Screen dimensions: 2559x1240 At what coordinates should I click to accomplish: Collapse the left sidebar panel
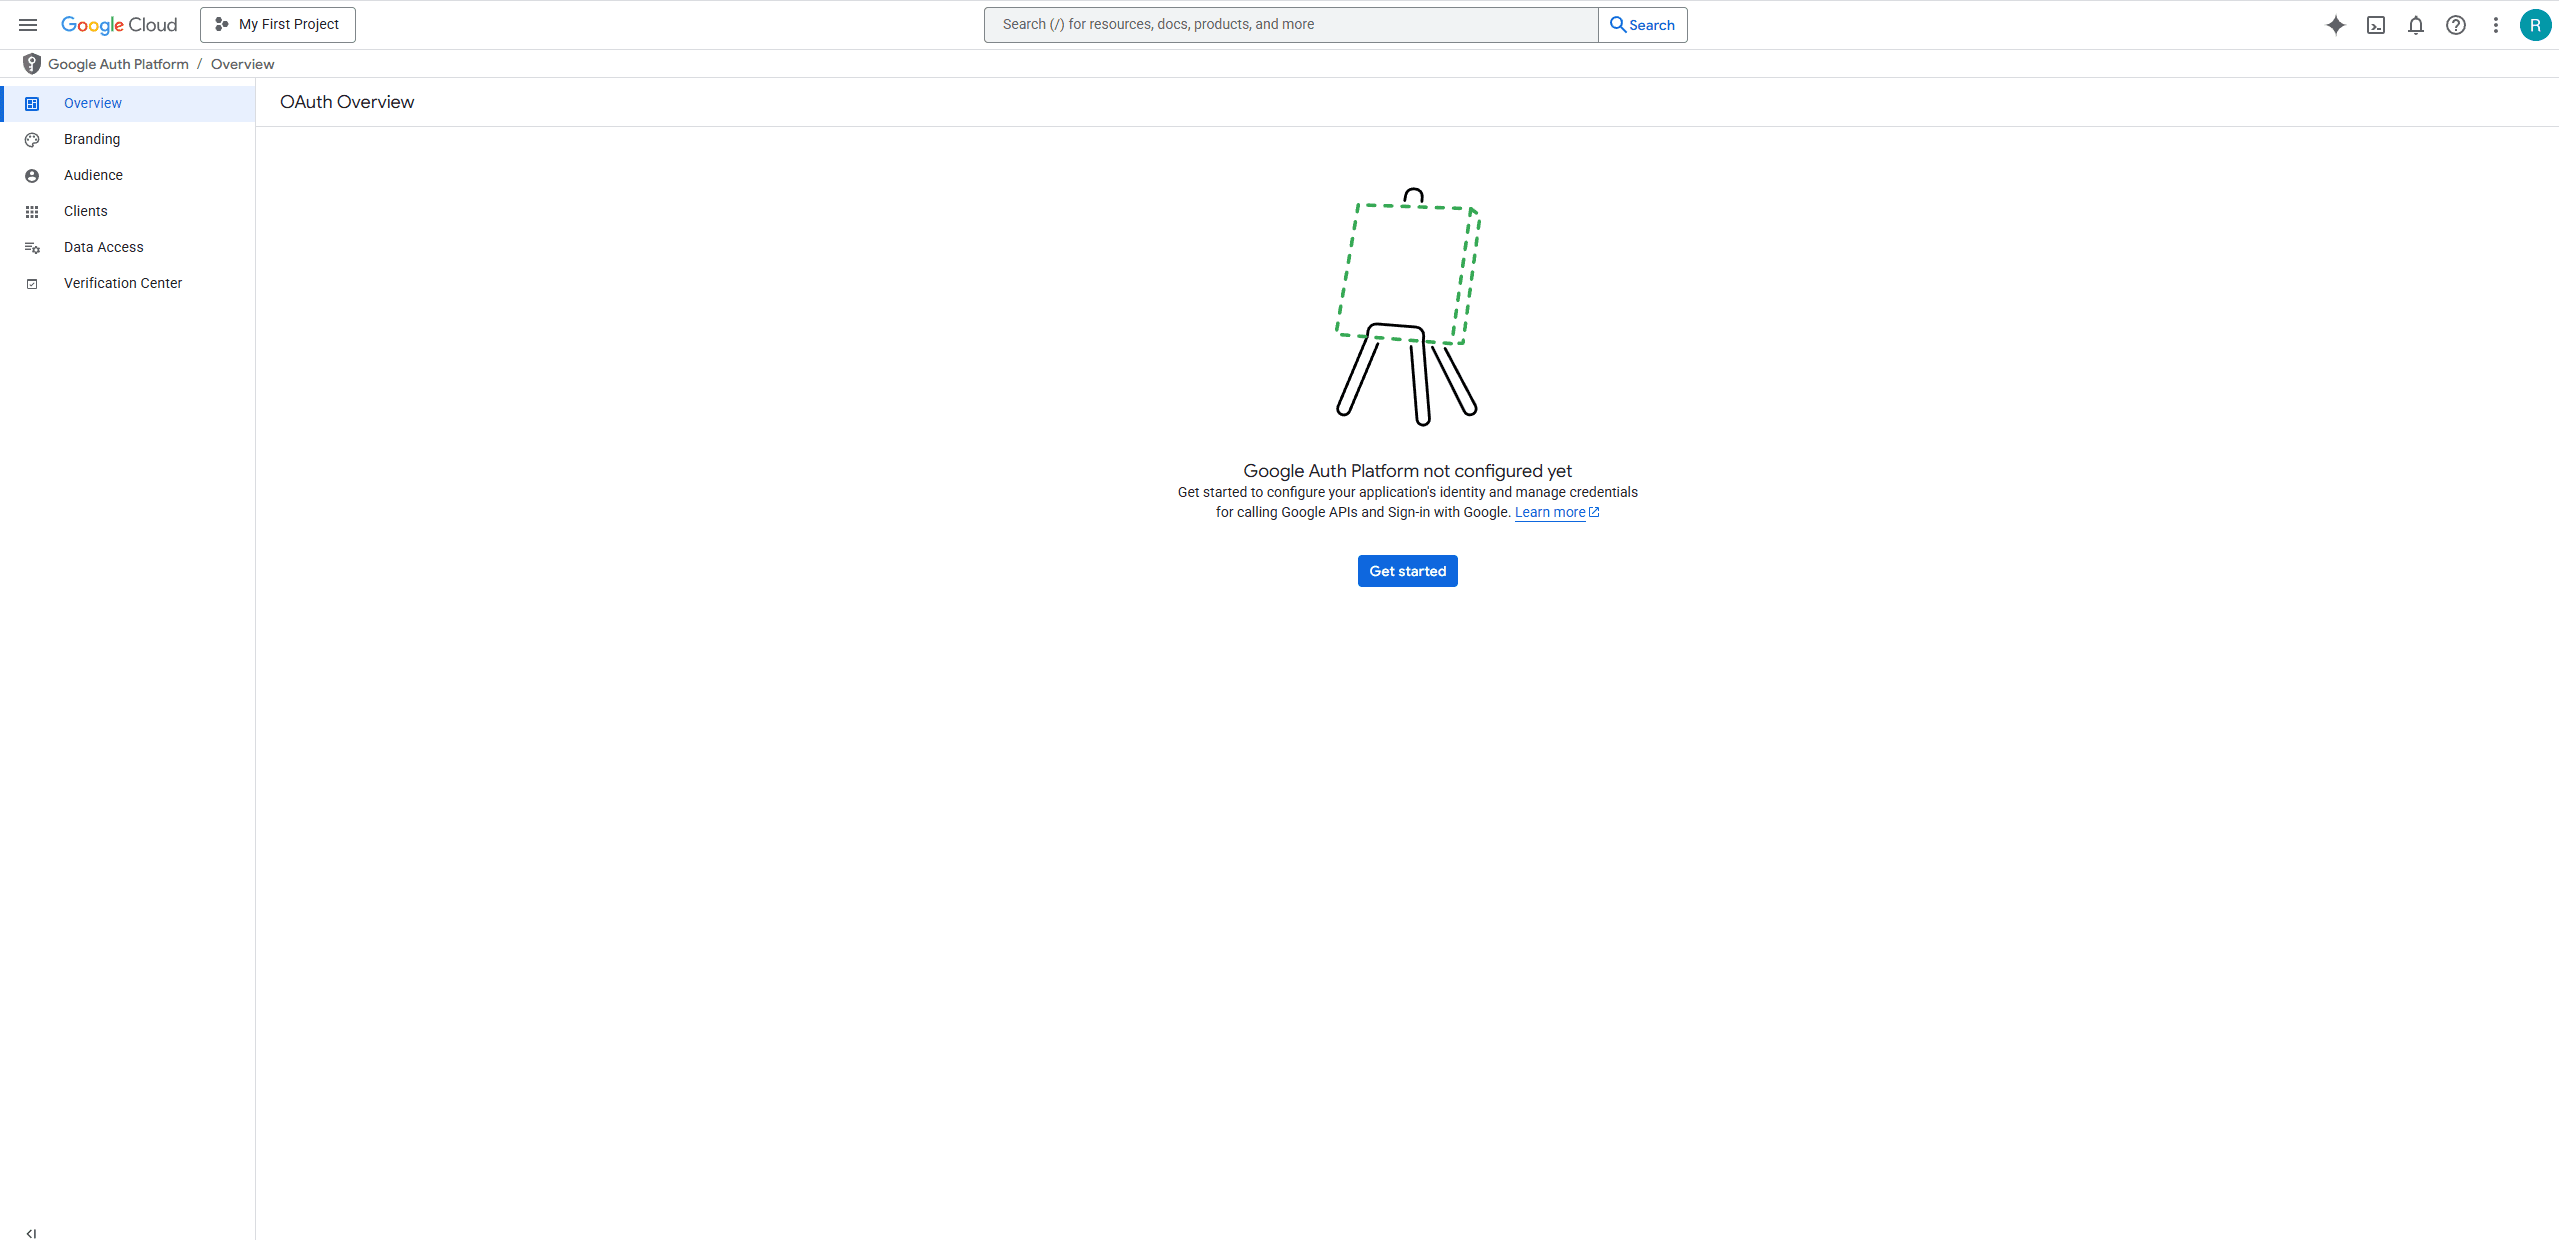coord(31,1232)
